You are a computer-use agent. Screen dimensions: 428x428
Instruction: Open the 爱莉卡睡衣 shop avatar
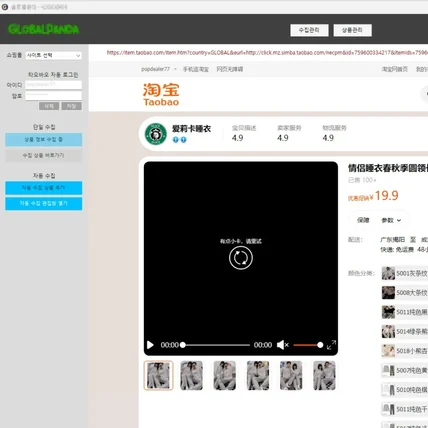coord(156,134)
